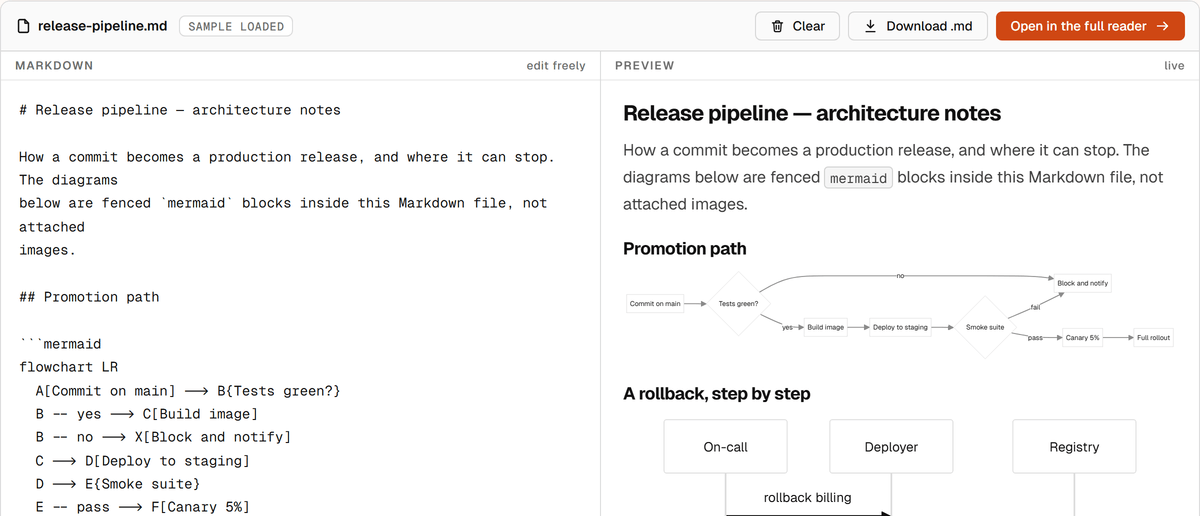Open in the full reader
Screen dimensions: 1200x516
pyautogui.click(x=1090, y=26)
